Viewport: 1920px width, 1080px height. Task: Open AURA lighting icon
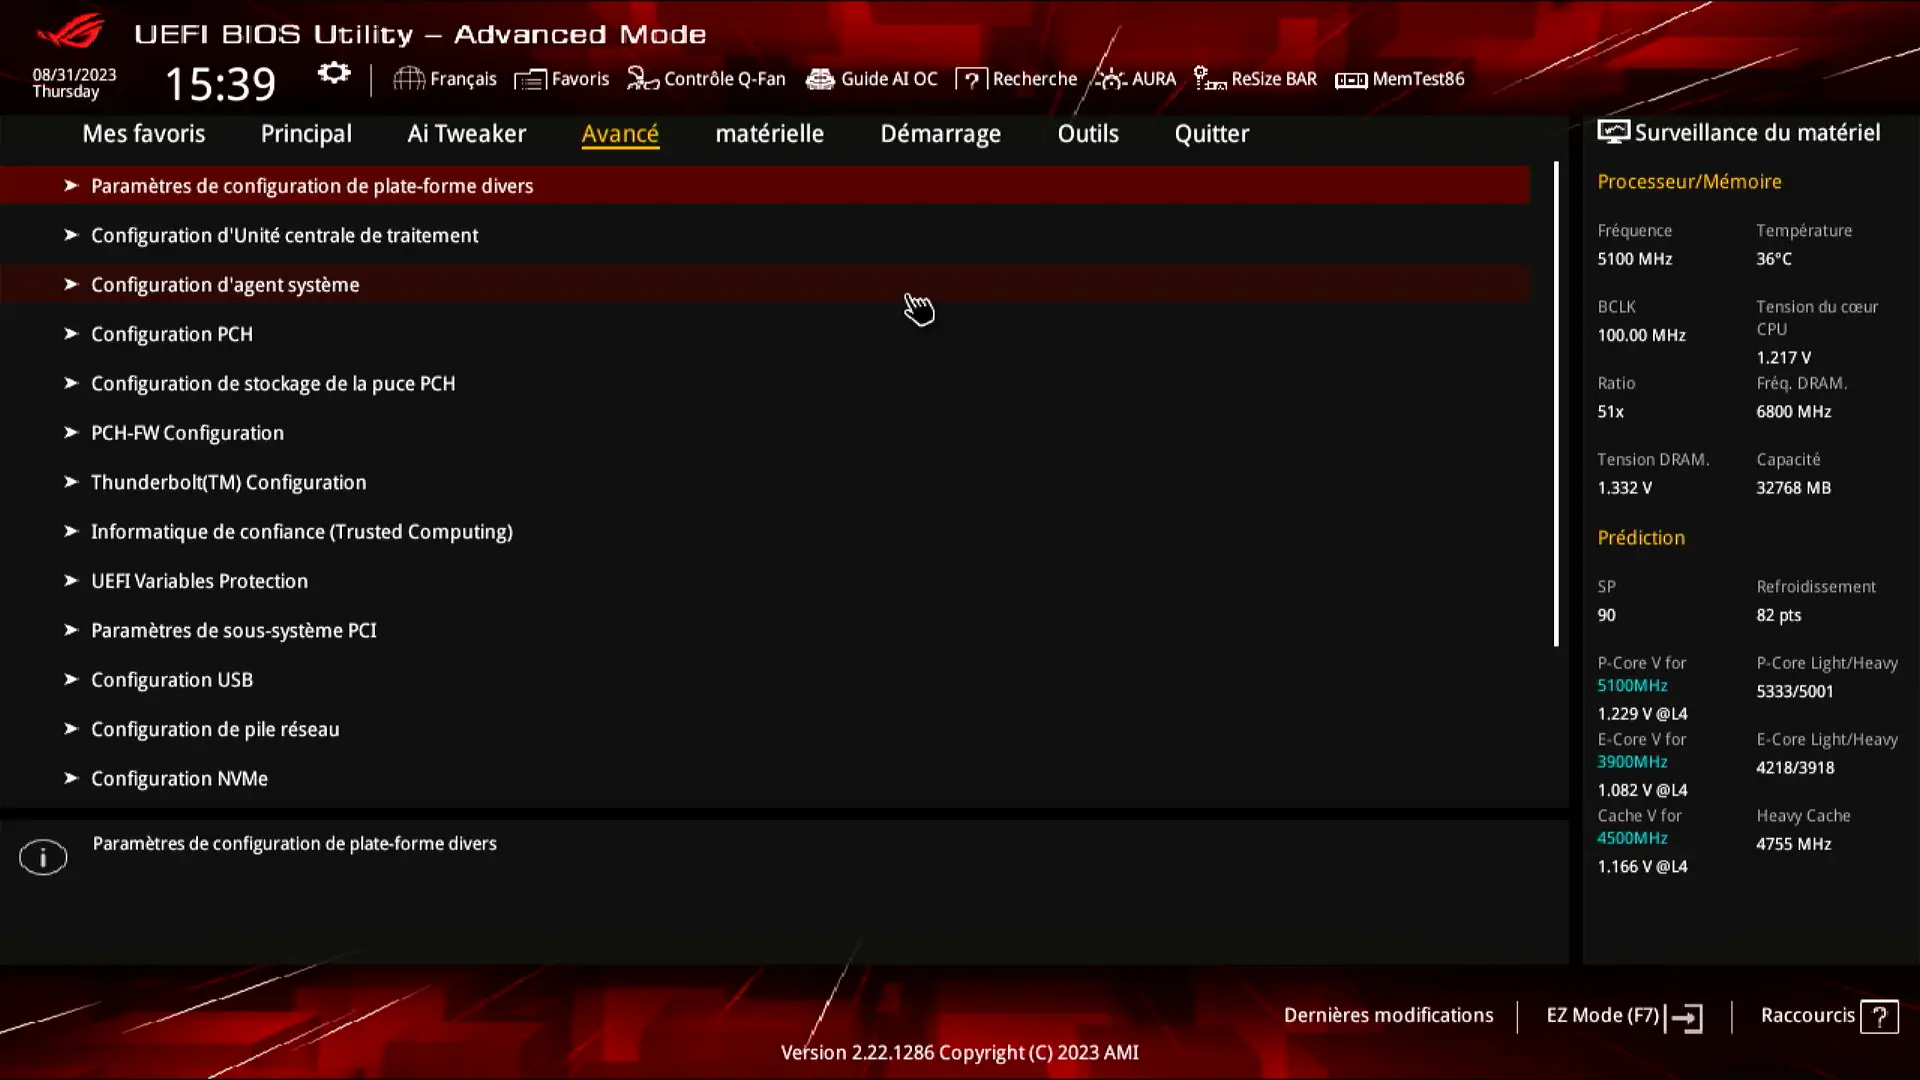pyautogui.click(x=1110, y=79)
